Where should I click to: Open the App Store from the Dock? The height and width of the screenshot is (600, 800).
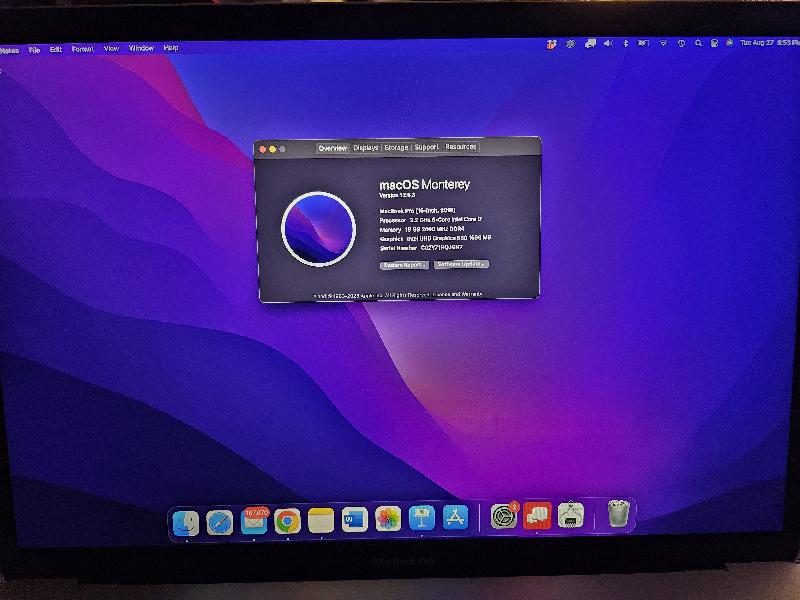(455, 518)
